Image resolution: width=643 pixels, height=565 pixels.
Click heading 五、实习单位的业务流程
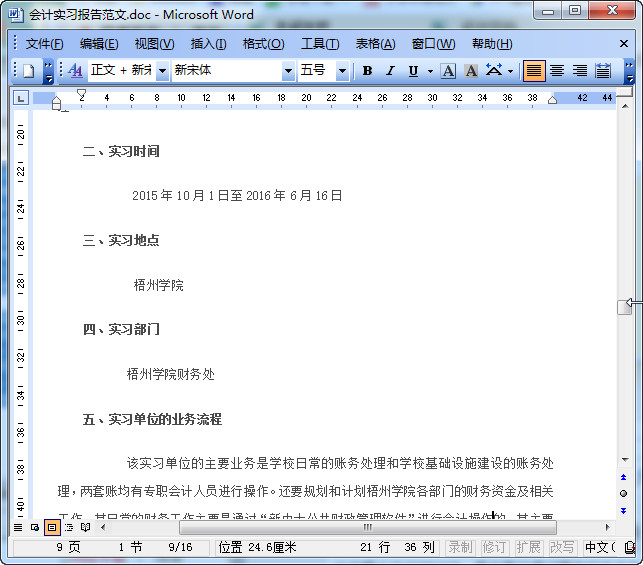click(153, 419)
